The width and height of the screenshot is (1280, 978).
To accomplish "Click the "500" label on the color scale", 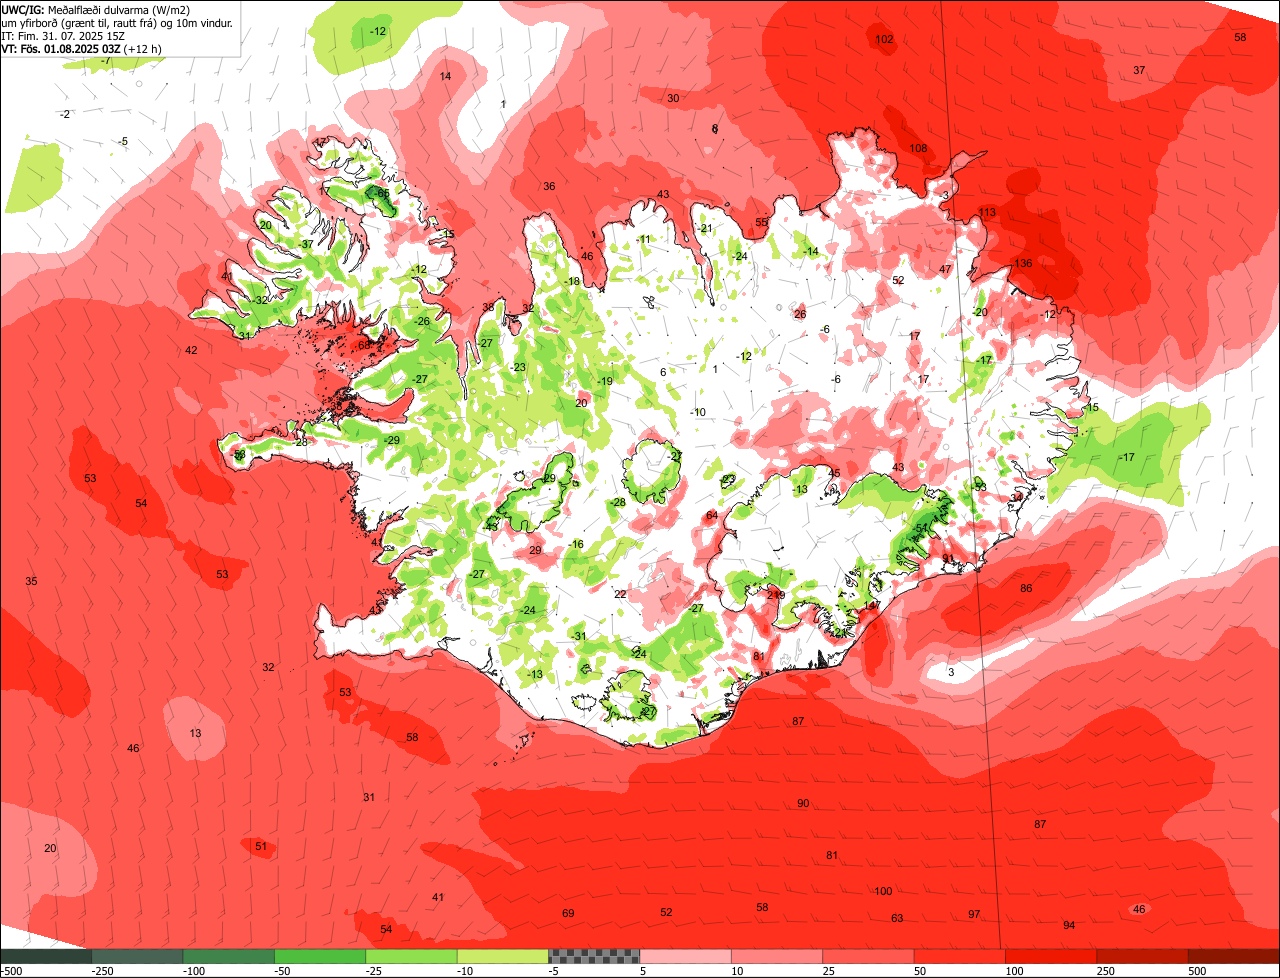I will pos(1198,971).
